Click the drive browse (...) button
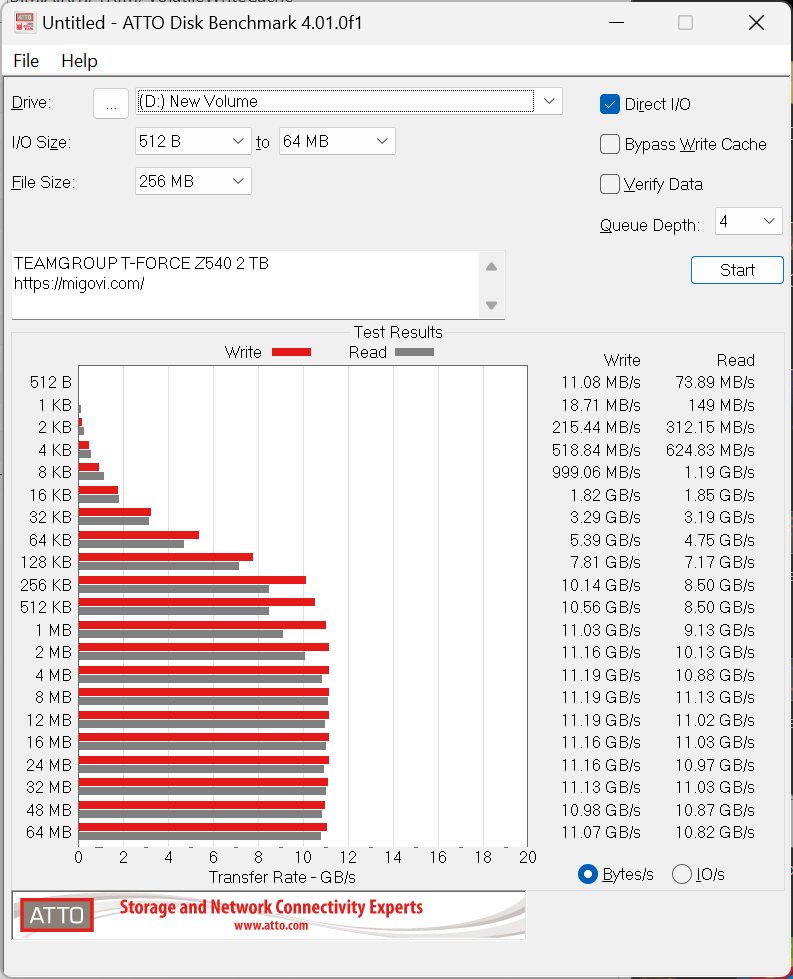 pos(111,103)
